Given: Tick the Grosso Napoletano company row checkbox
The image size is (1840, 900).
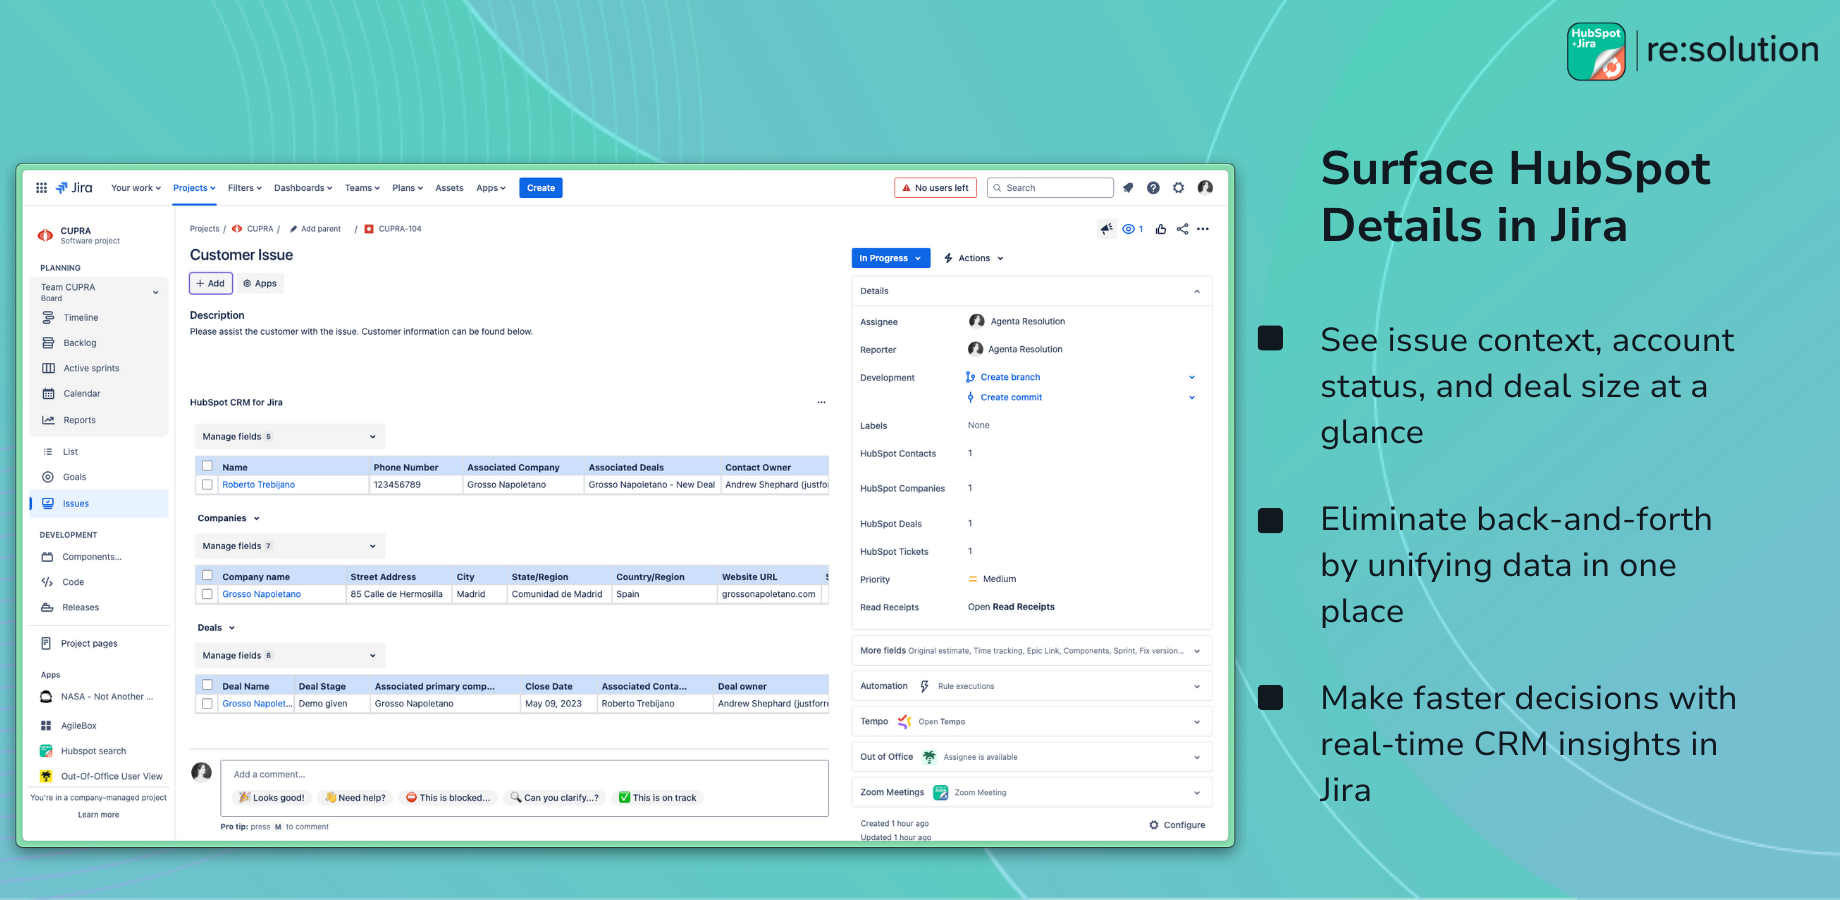Looking at the screenshot, I should point(207,594).
